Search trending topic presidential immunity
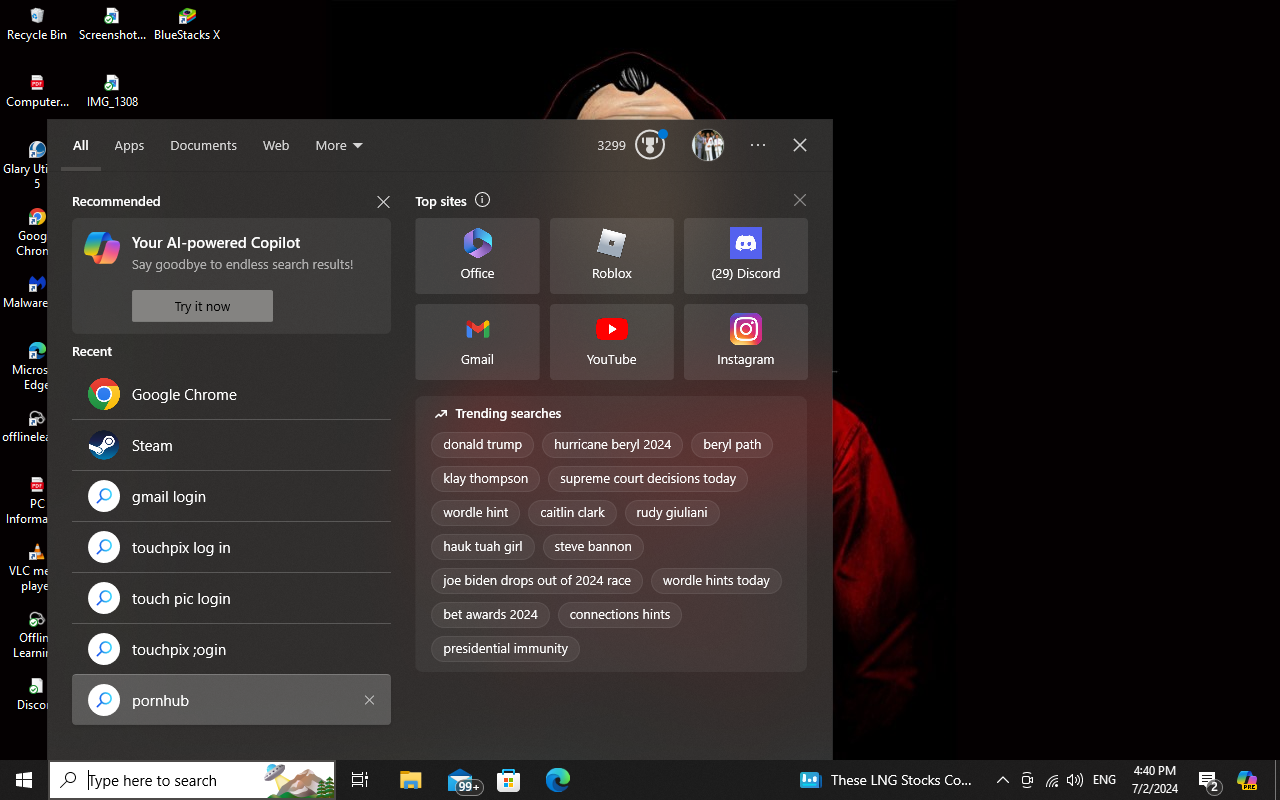 505,649
